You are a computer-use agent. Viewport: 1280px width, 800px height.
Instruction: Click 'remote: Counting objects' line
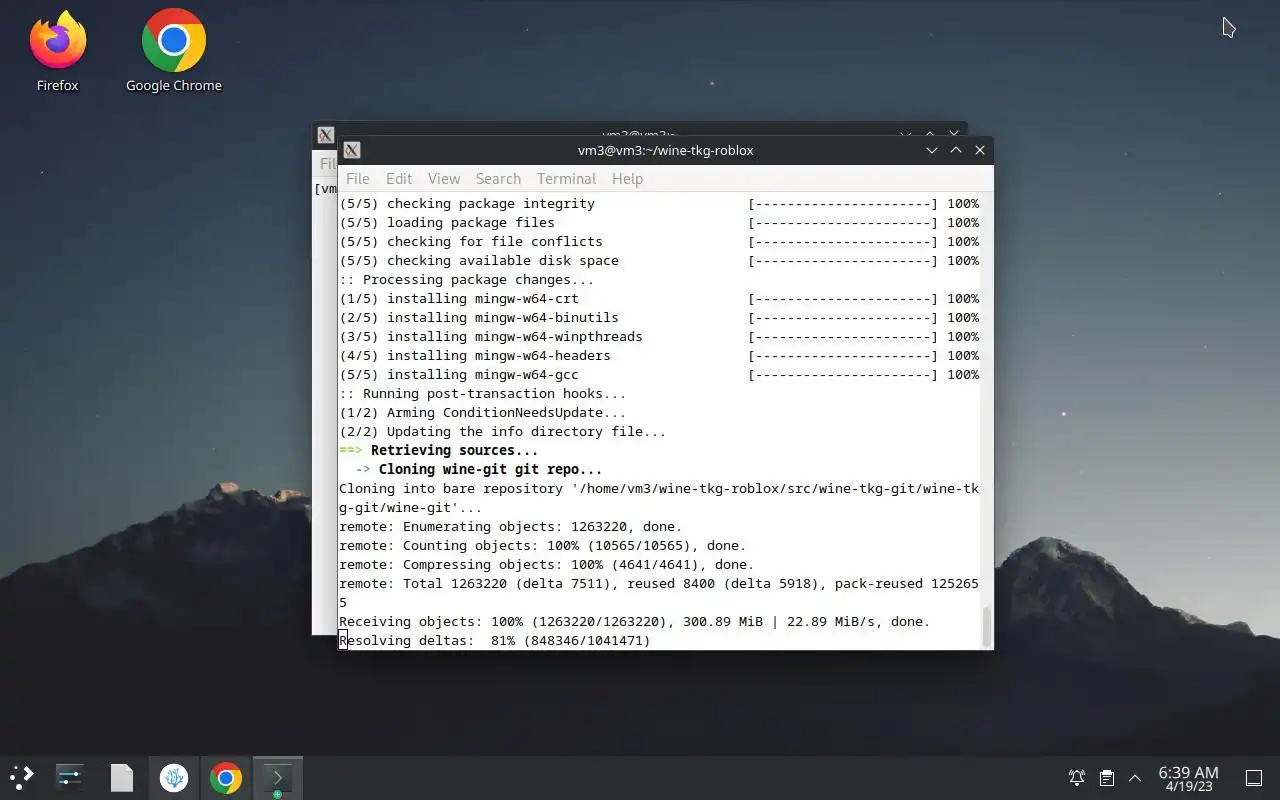[542, 545]
